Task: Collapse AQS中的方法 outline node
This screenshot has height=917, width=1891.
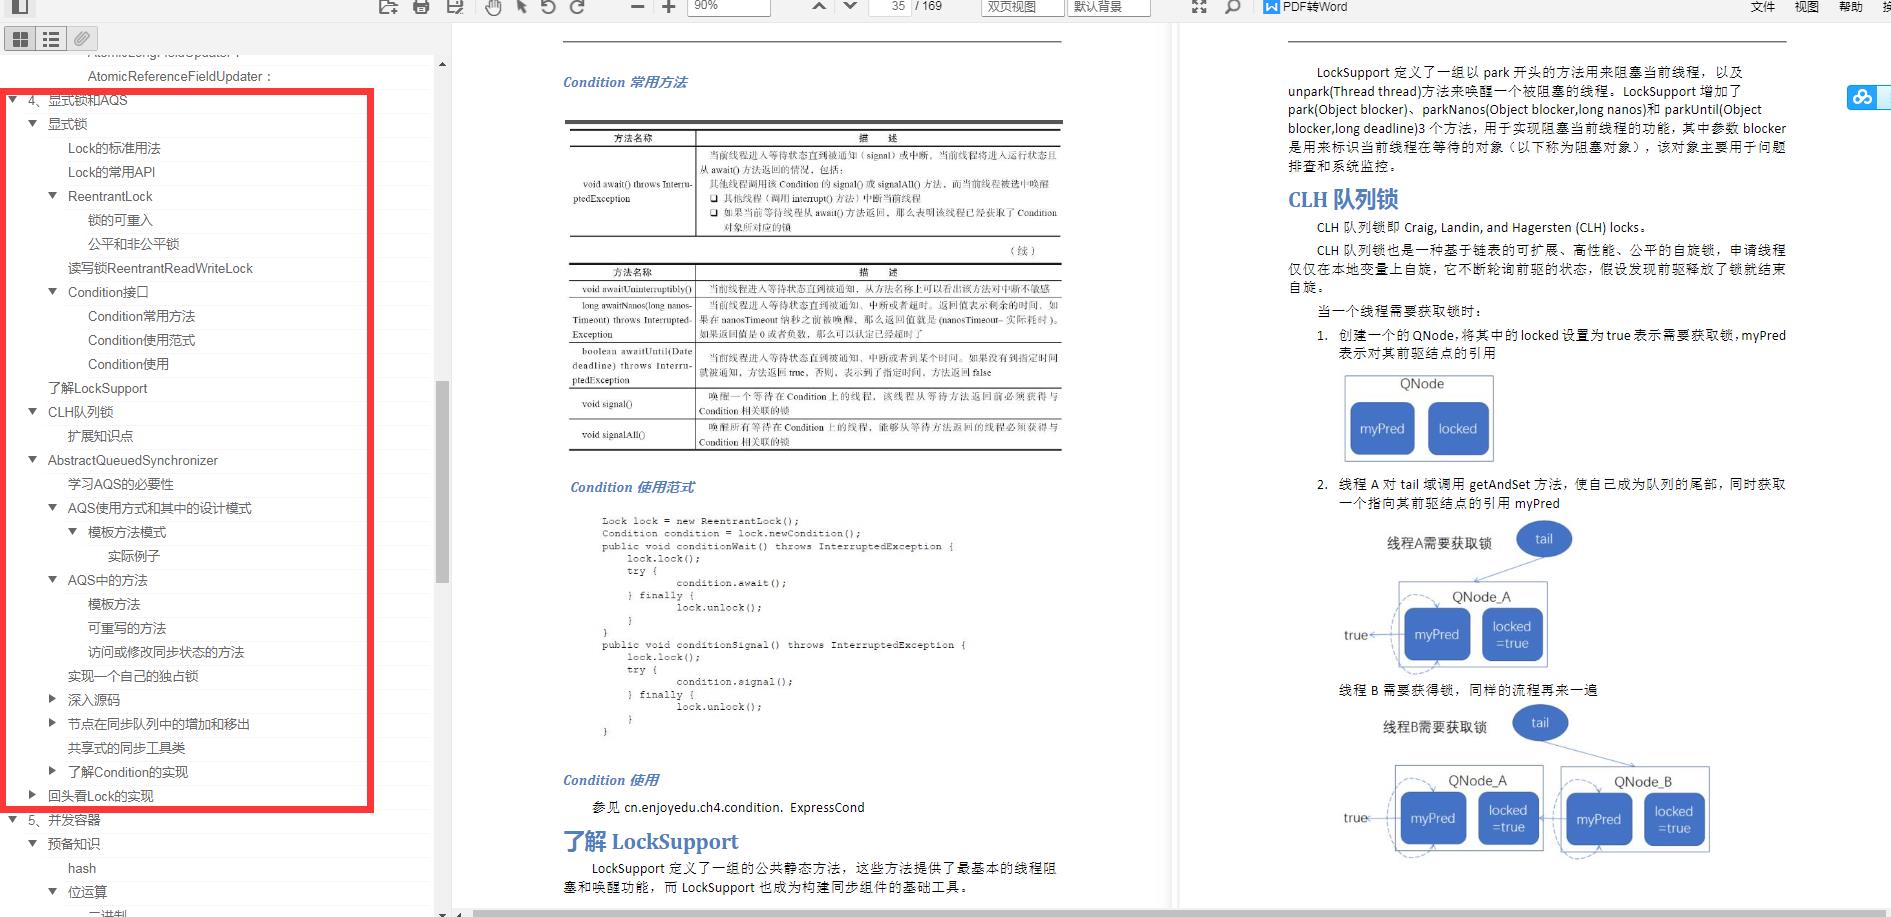Action: tap(53, 580)
